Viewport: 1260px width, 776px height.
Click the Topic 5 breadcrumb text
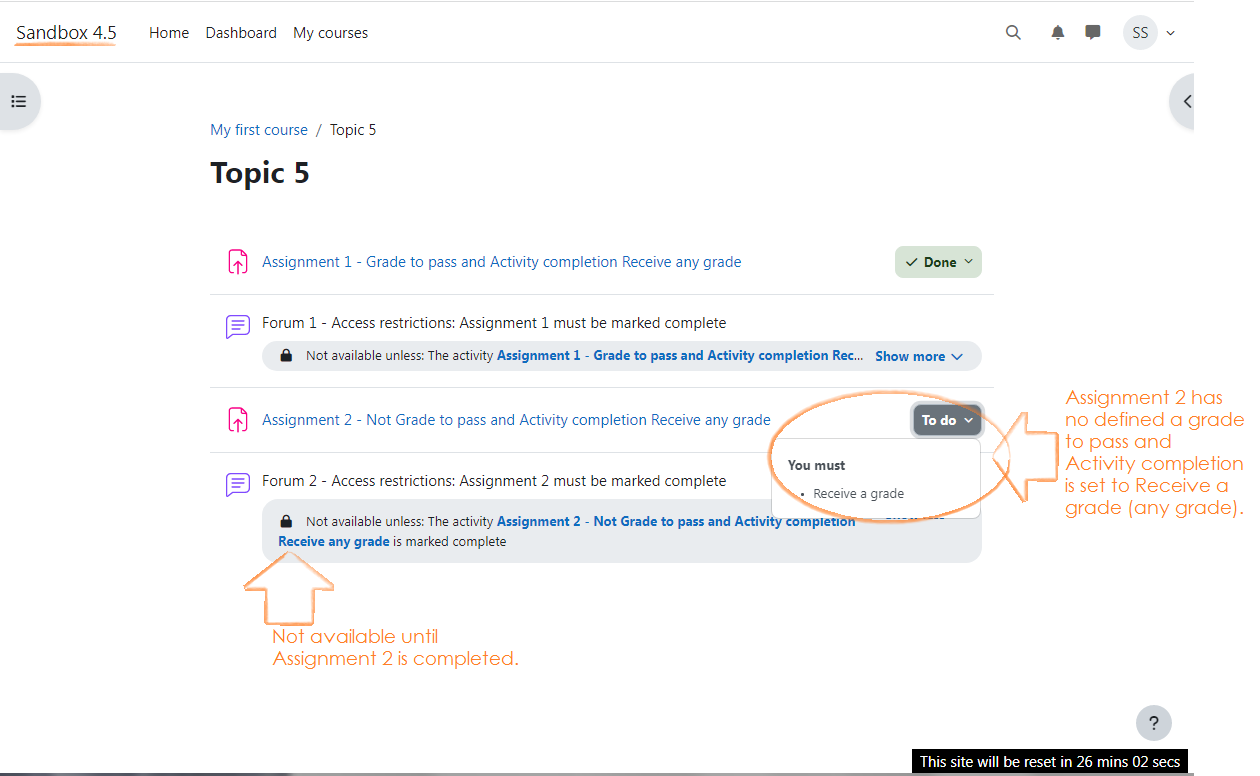pos(353,130)
